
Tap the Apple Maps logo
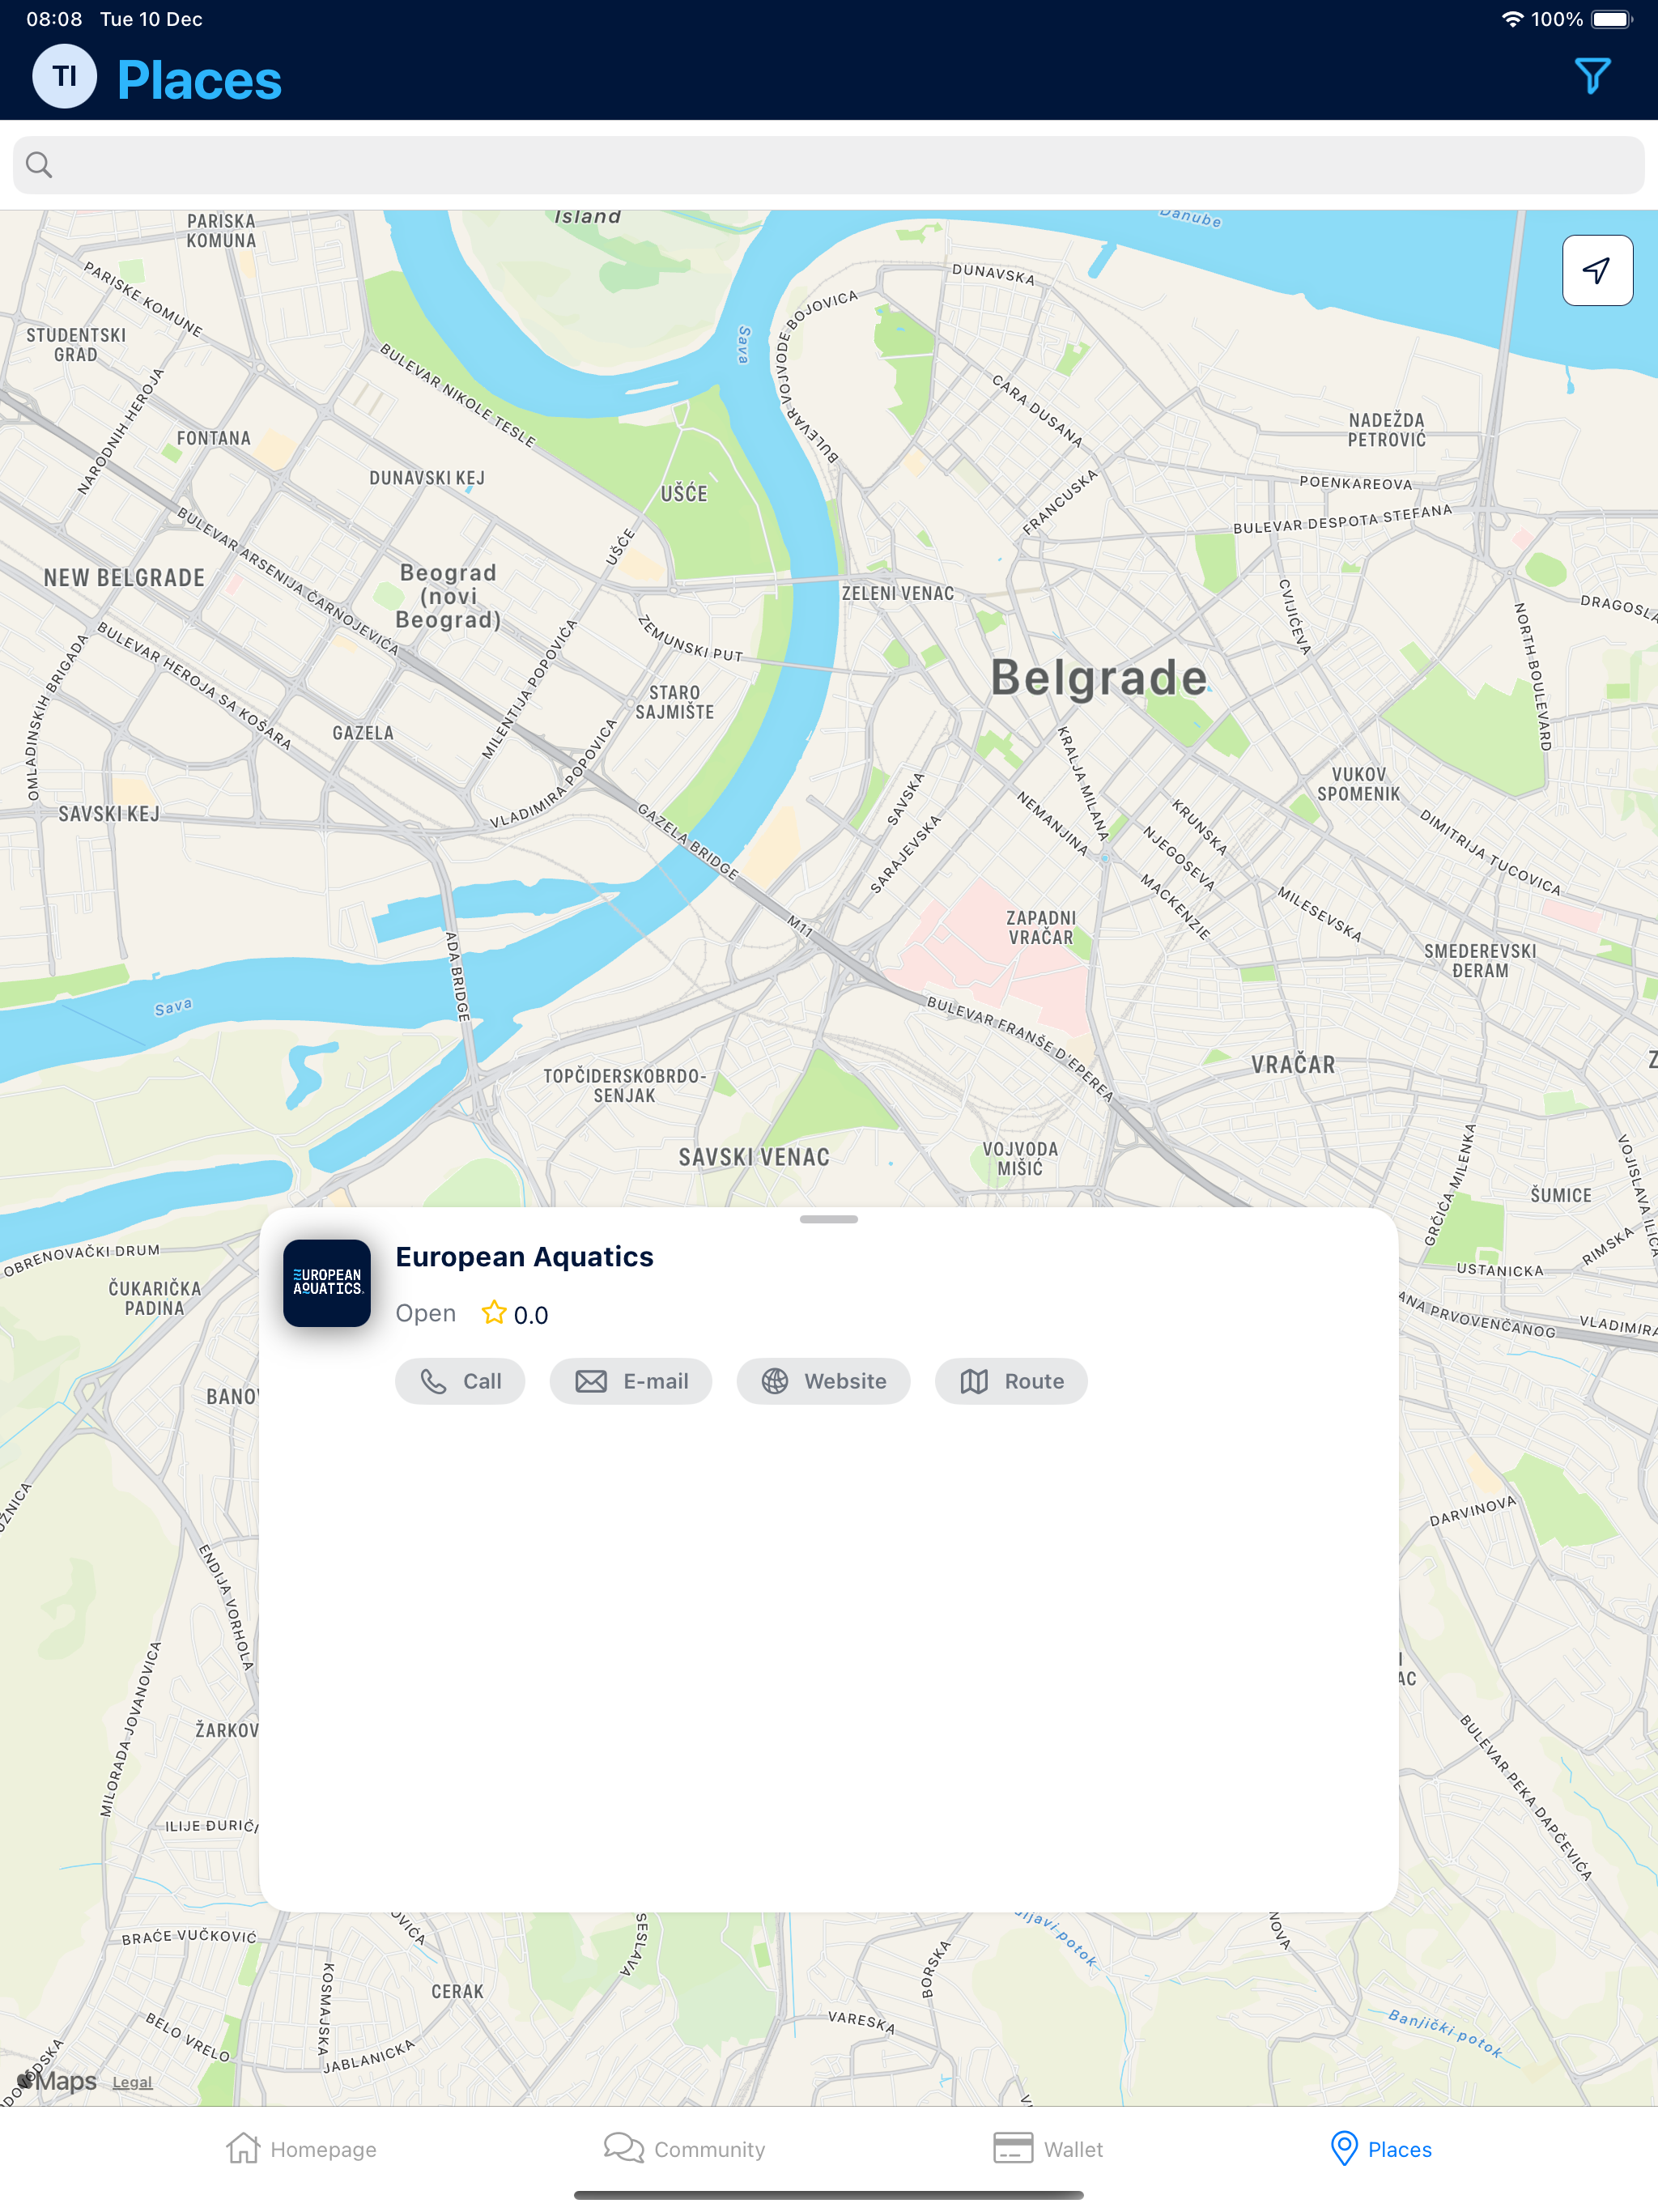coord(57,2081)
